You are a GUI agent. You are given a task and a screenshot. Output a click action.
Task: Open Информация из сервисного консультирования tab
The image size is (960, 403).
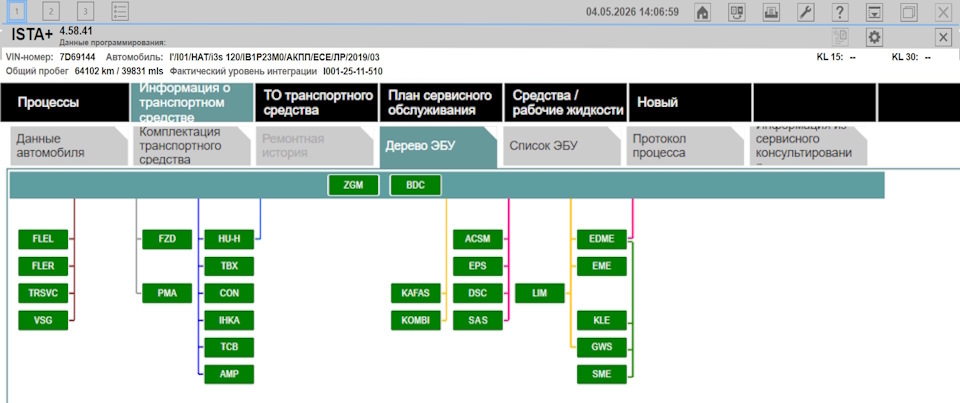[x=808, y=146]
